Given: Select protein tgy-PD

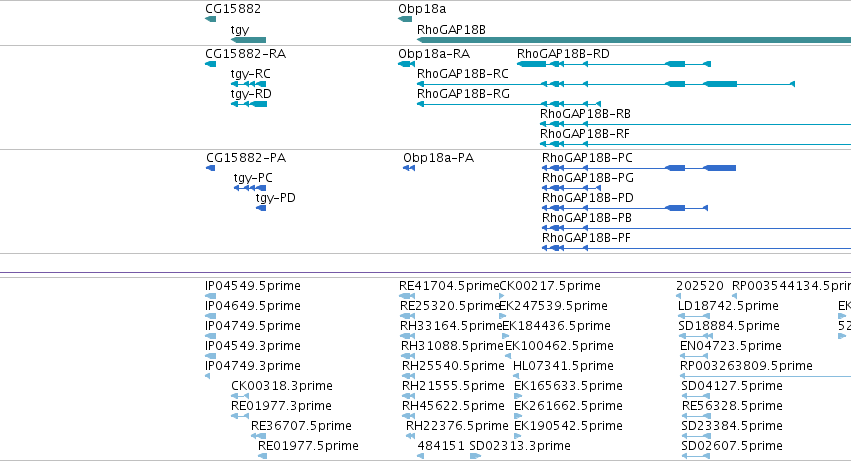Looking at the screenshot, I should [x=275, y=198].
